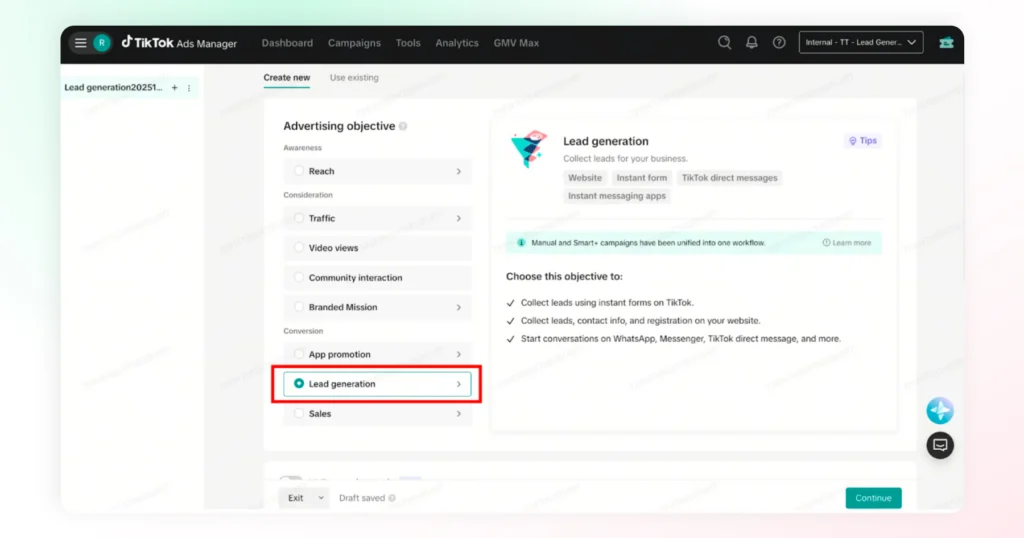Viewport: 1024px width, 538px height.
Task: Expand the Traffic row chevron
Action: (458, 218)
